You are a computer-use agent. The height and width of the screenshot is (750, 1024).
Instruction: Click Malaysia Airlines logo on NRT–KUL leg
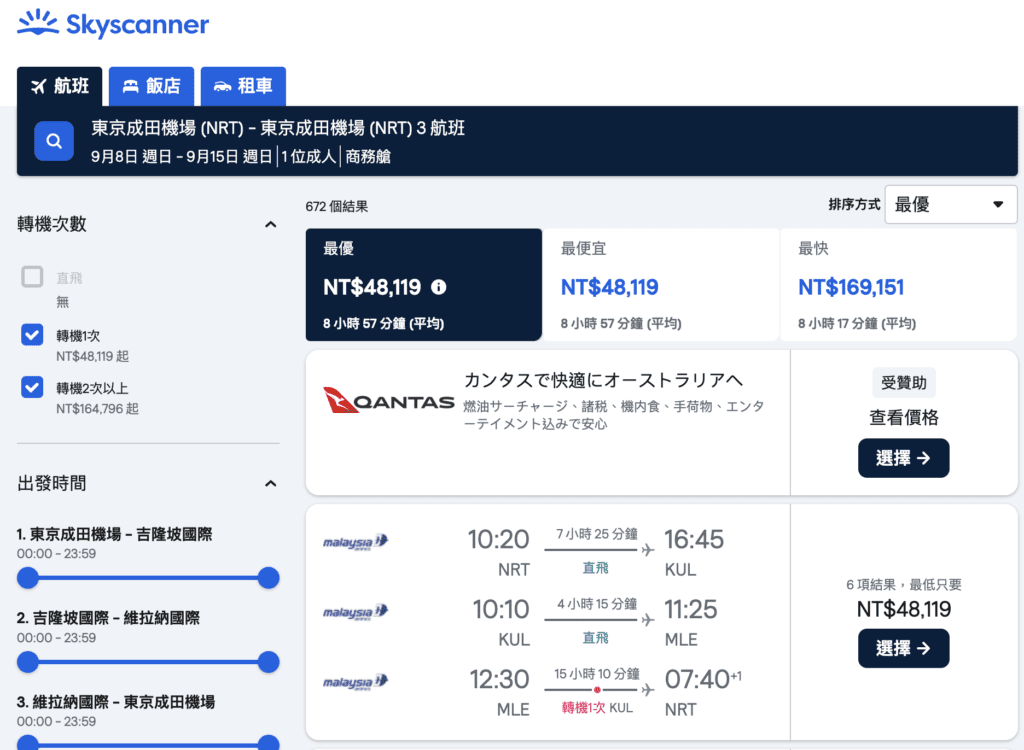(356, 542)
